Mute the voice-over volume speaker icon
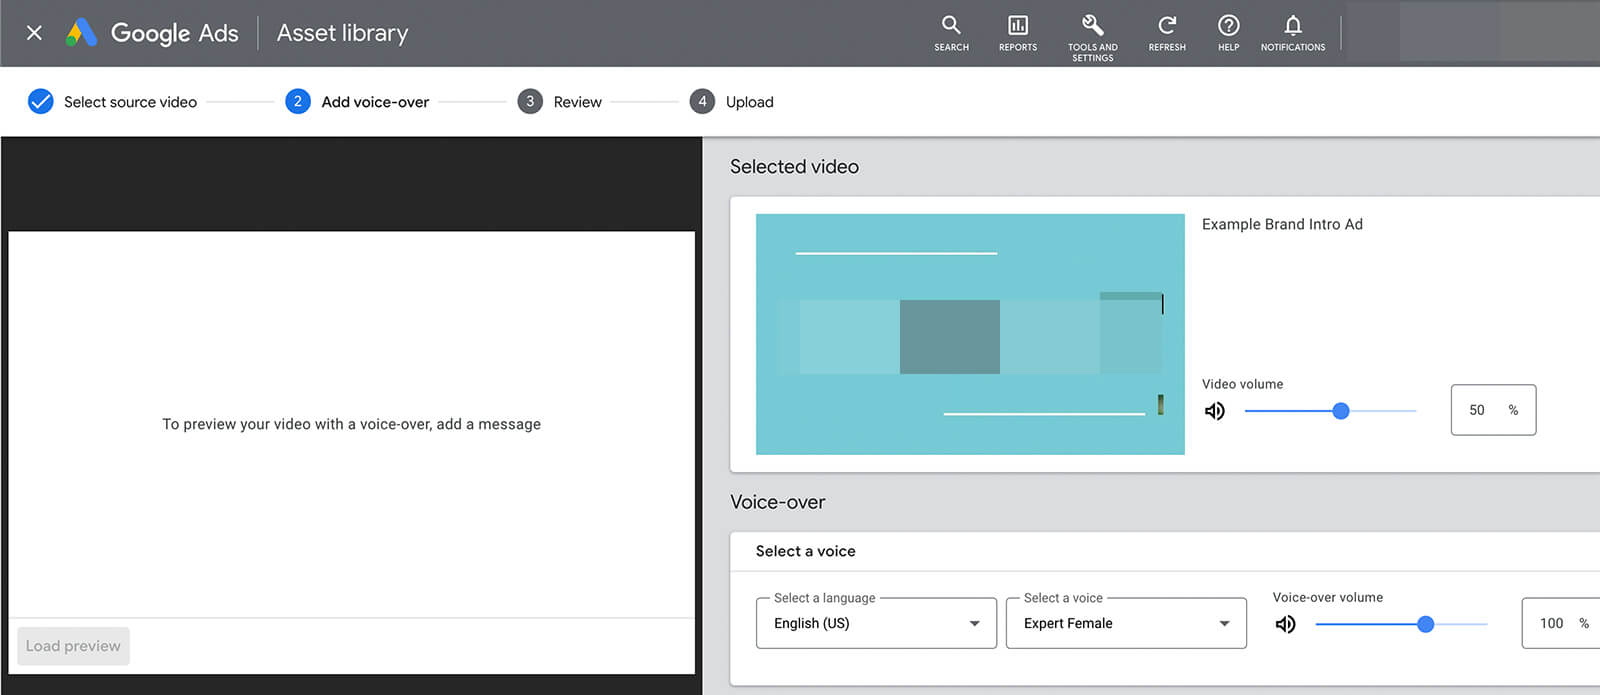 coord(1286,624)
